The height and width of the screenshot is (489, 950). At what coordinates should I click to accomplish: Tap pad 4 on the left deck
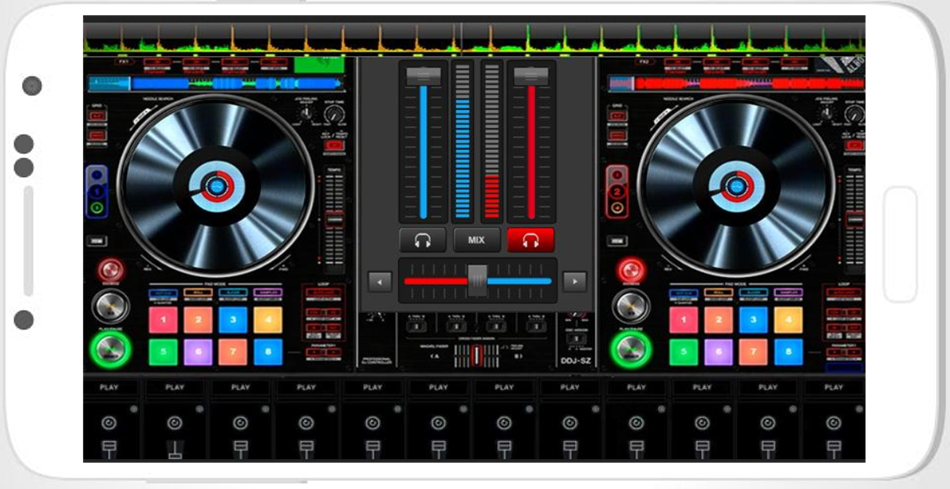[268, 320]
